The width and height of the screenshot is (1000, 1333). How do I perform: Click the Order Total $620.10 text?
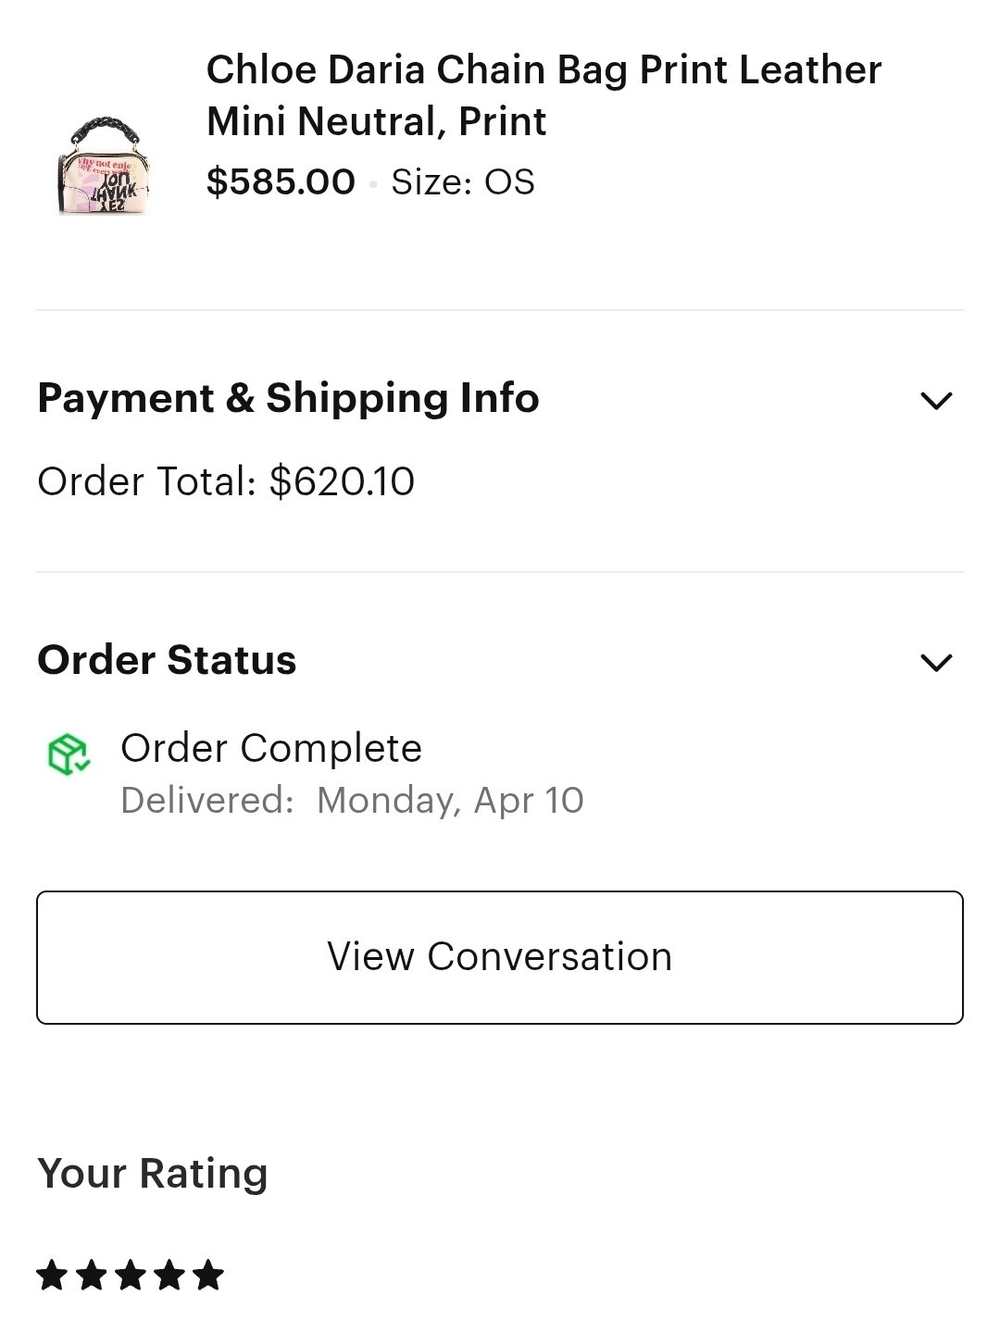tap(226, 481)
